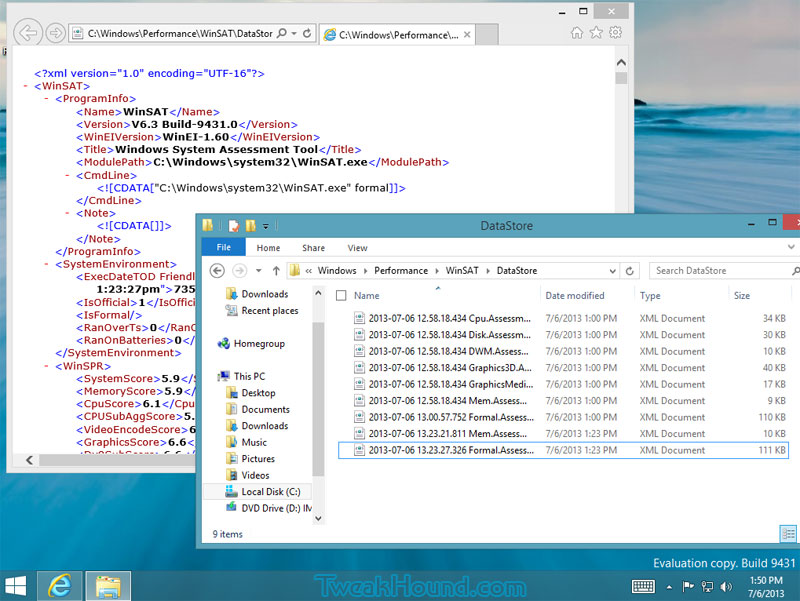800x601 pixels.
Task: Click DataStore in the breadcrumb path
Action: [x=517, y=270]
